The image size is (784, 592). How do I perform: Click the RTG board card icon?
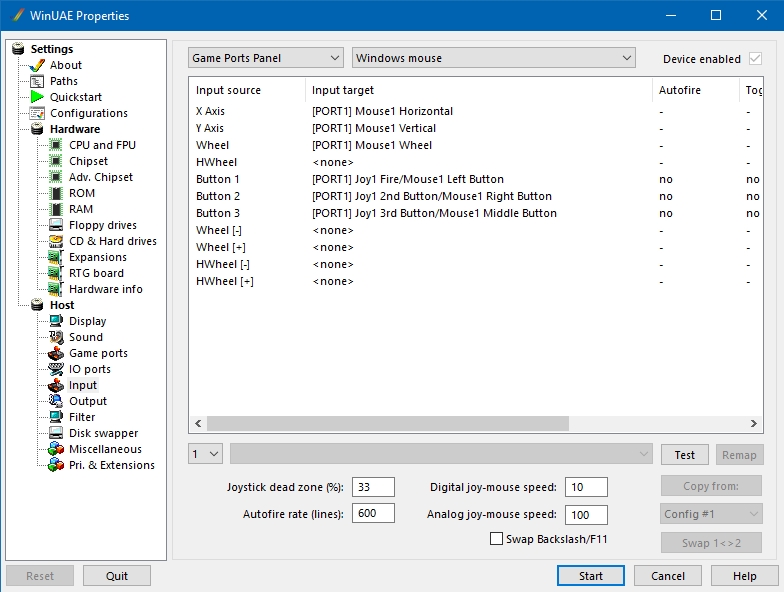55,274
